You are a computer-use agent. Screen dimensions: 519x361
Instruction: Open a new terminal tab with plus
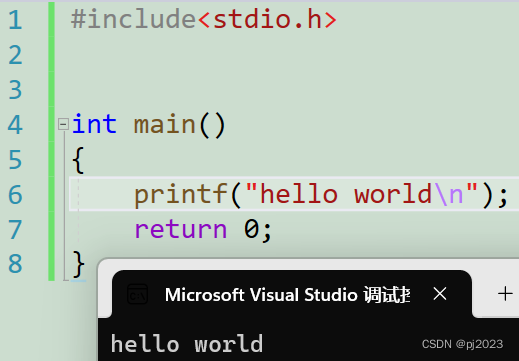[505, 294]
